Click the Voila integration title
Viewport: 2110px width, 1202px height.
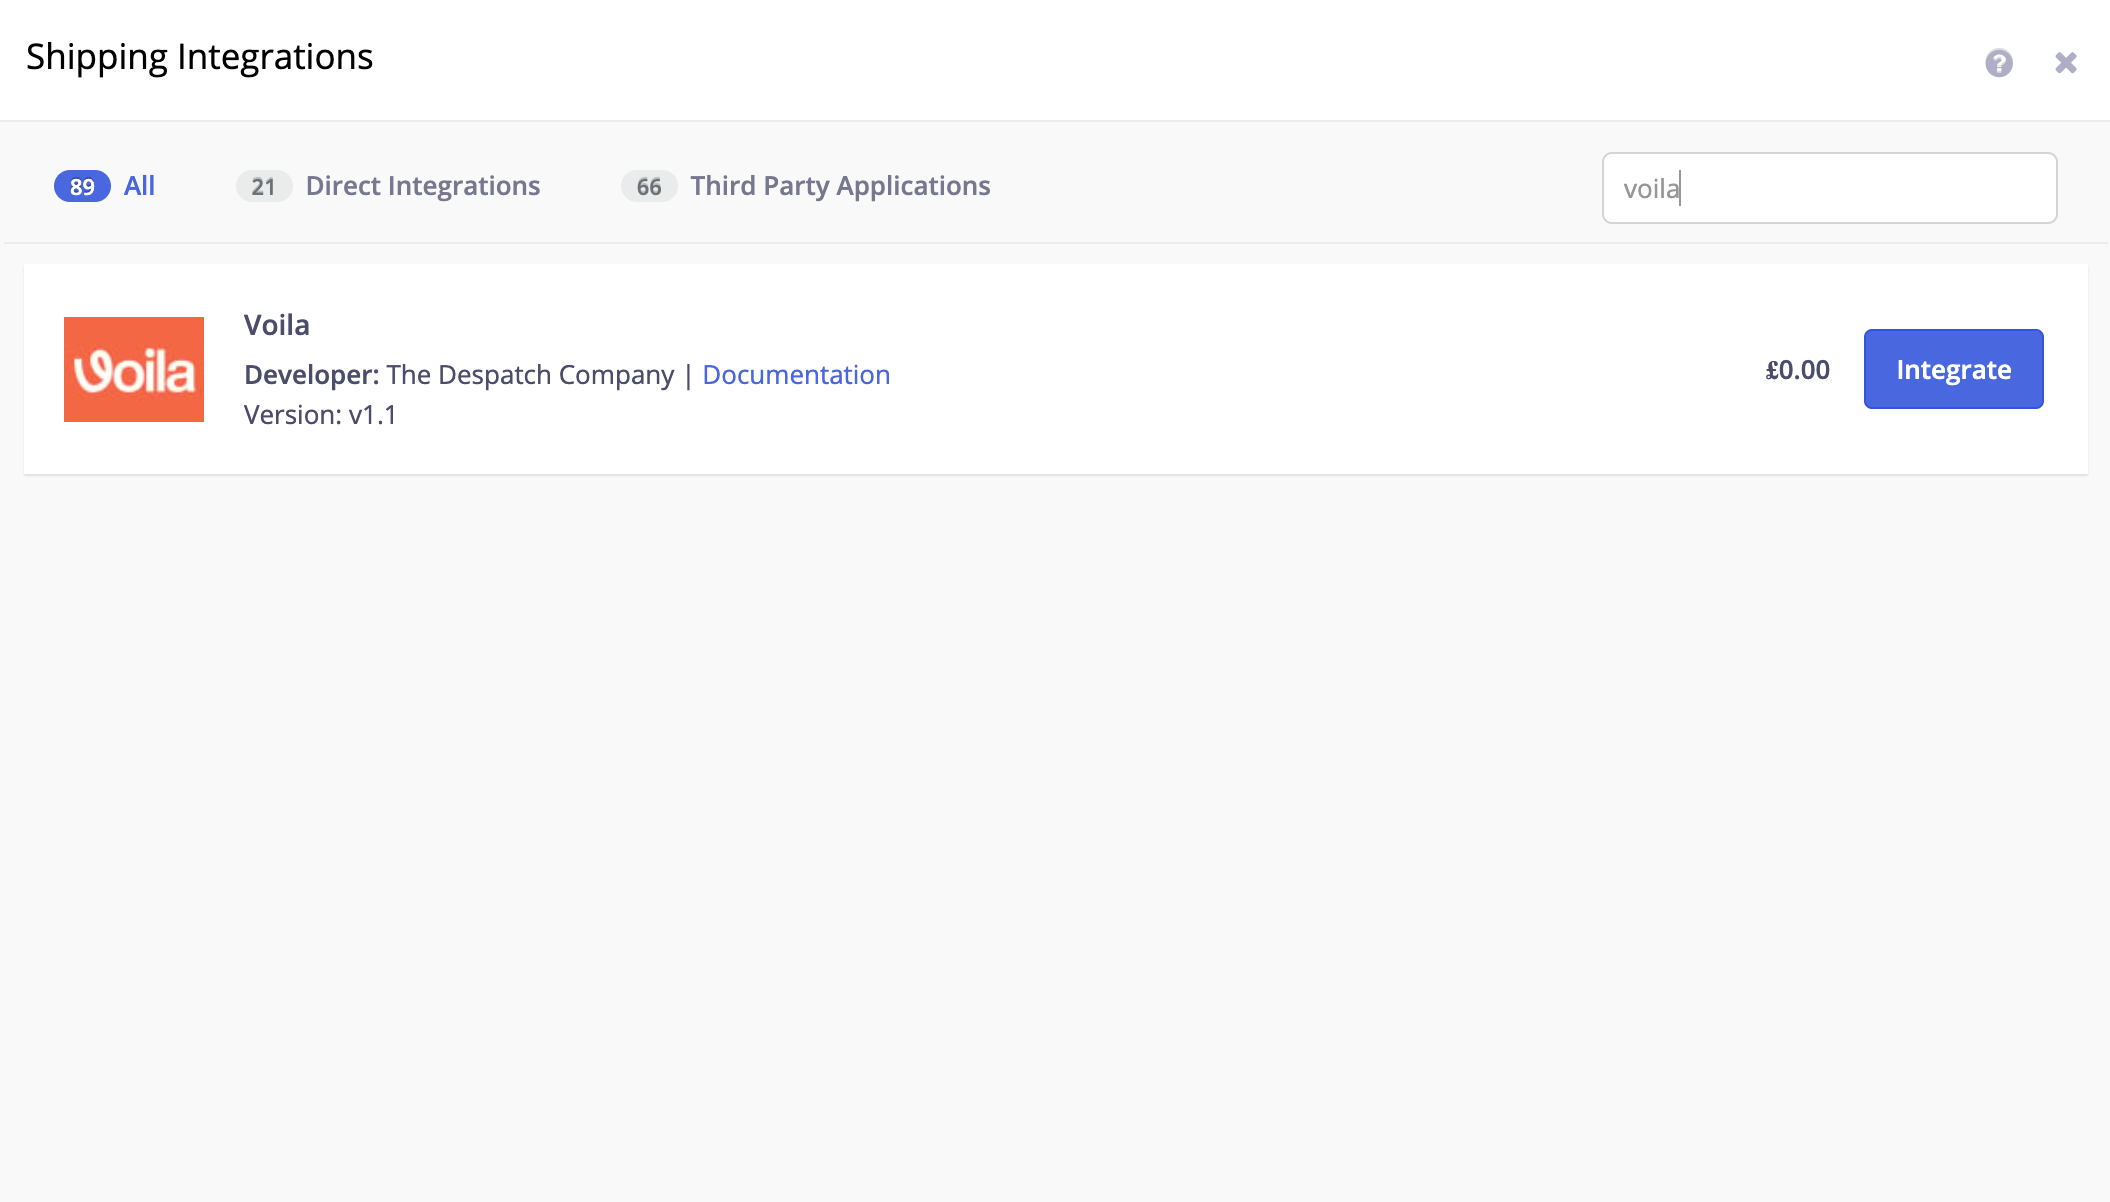(x=277, y=325)
